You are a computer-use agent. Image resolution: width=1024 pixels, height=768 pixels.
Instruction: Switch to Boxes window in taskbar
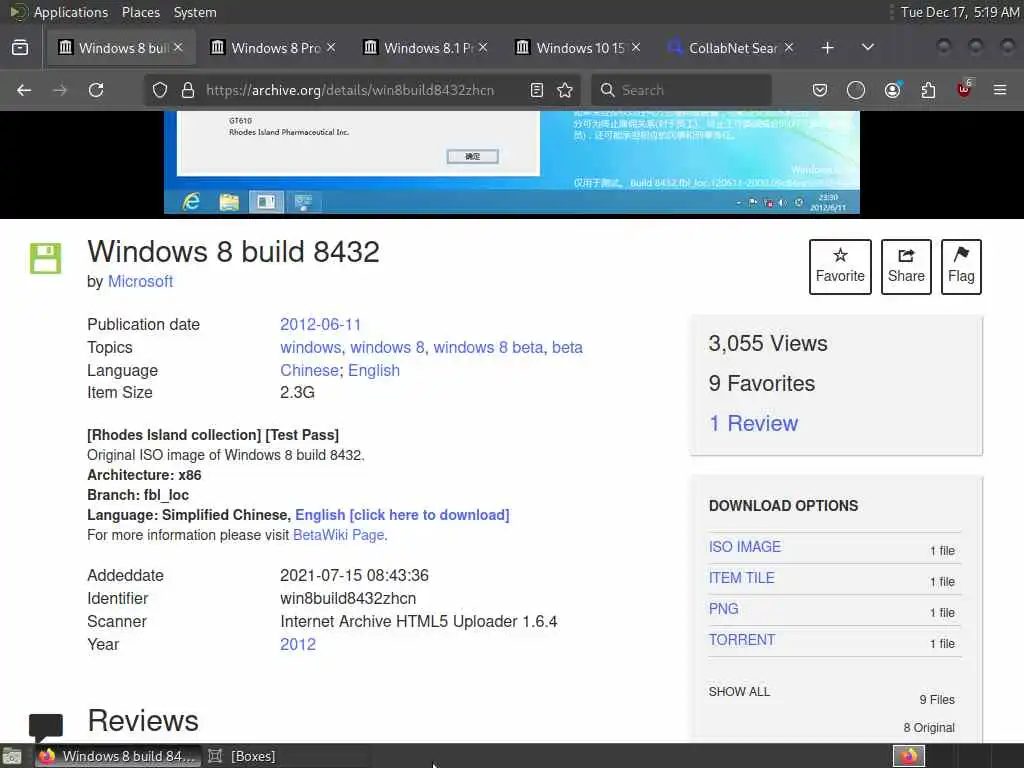(x=243, y=756)
